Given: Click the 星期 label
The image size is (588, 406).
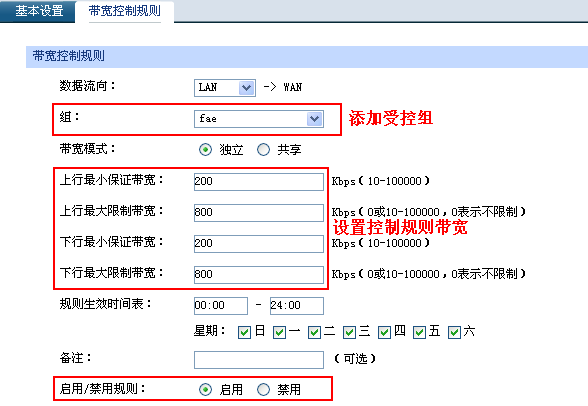Looking at the screenshot, I should (x=209, y=331).
